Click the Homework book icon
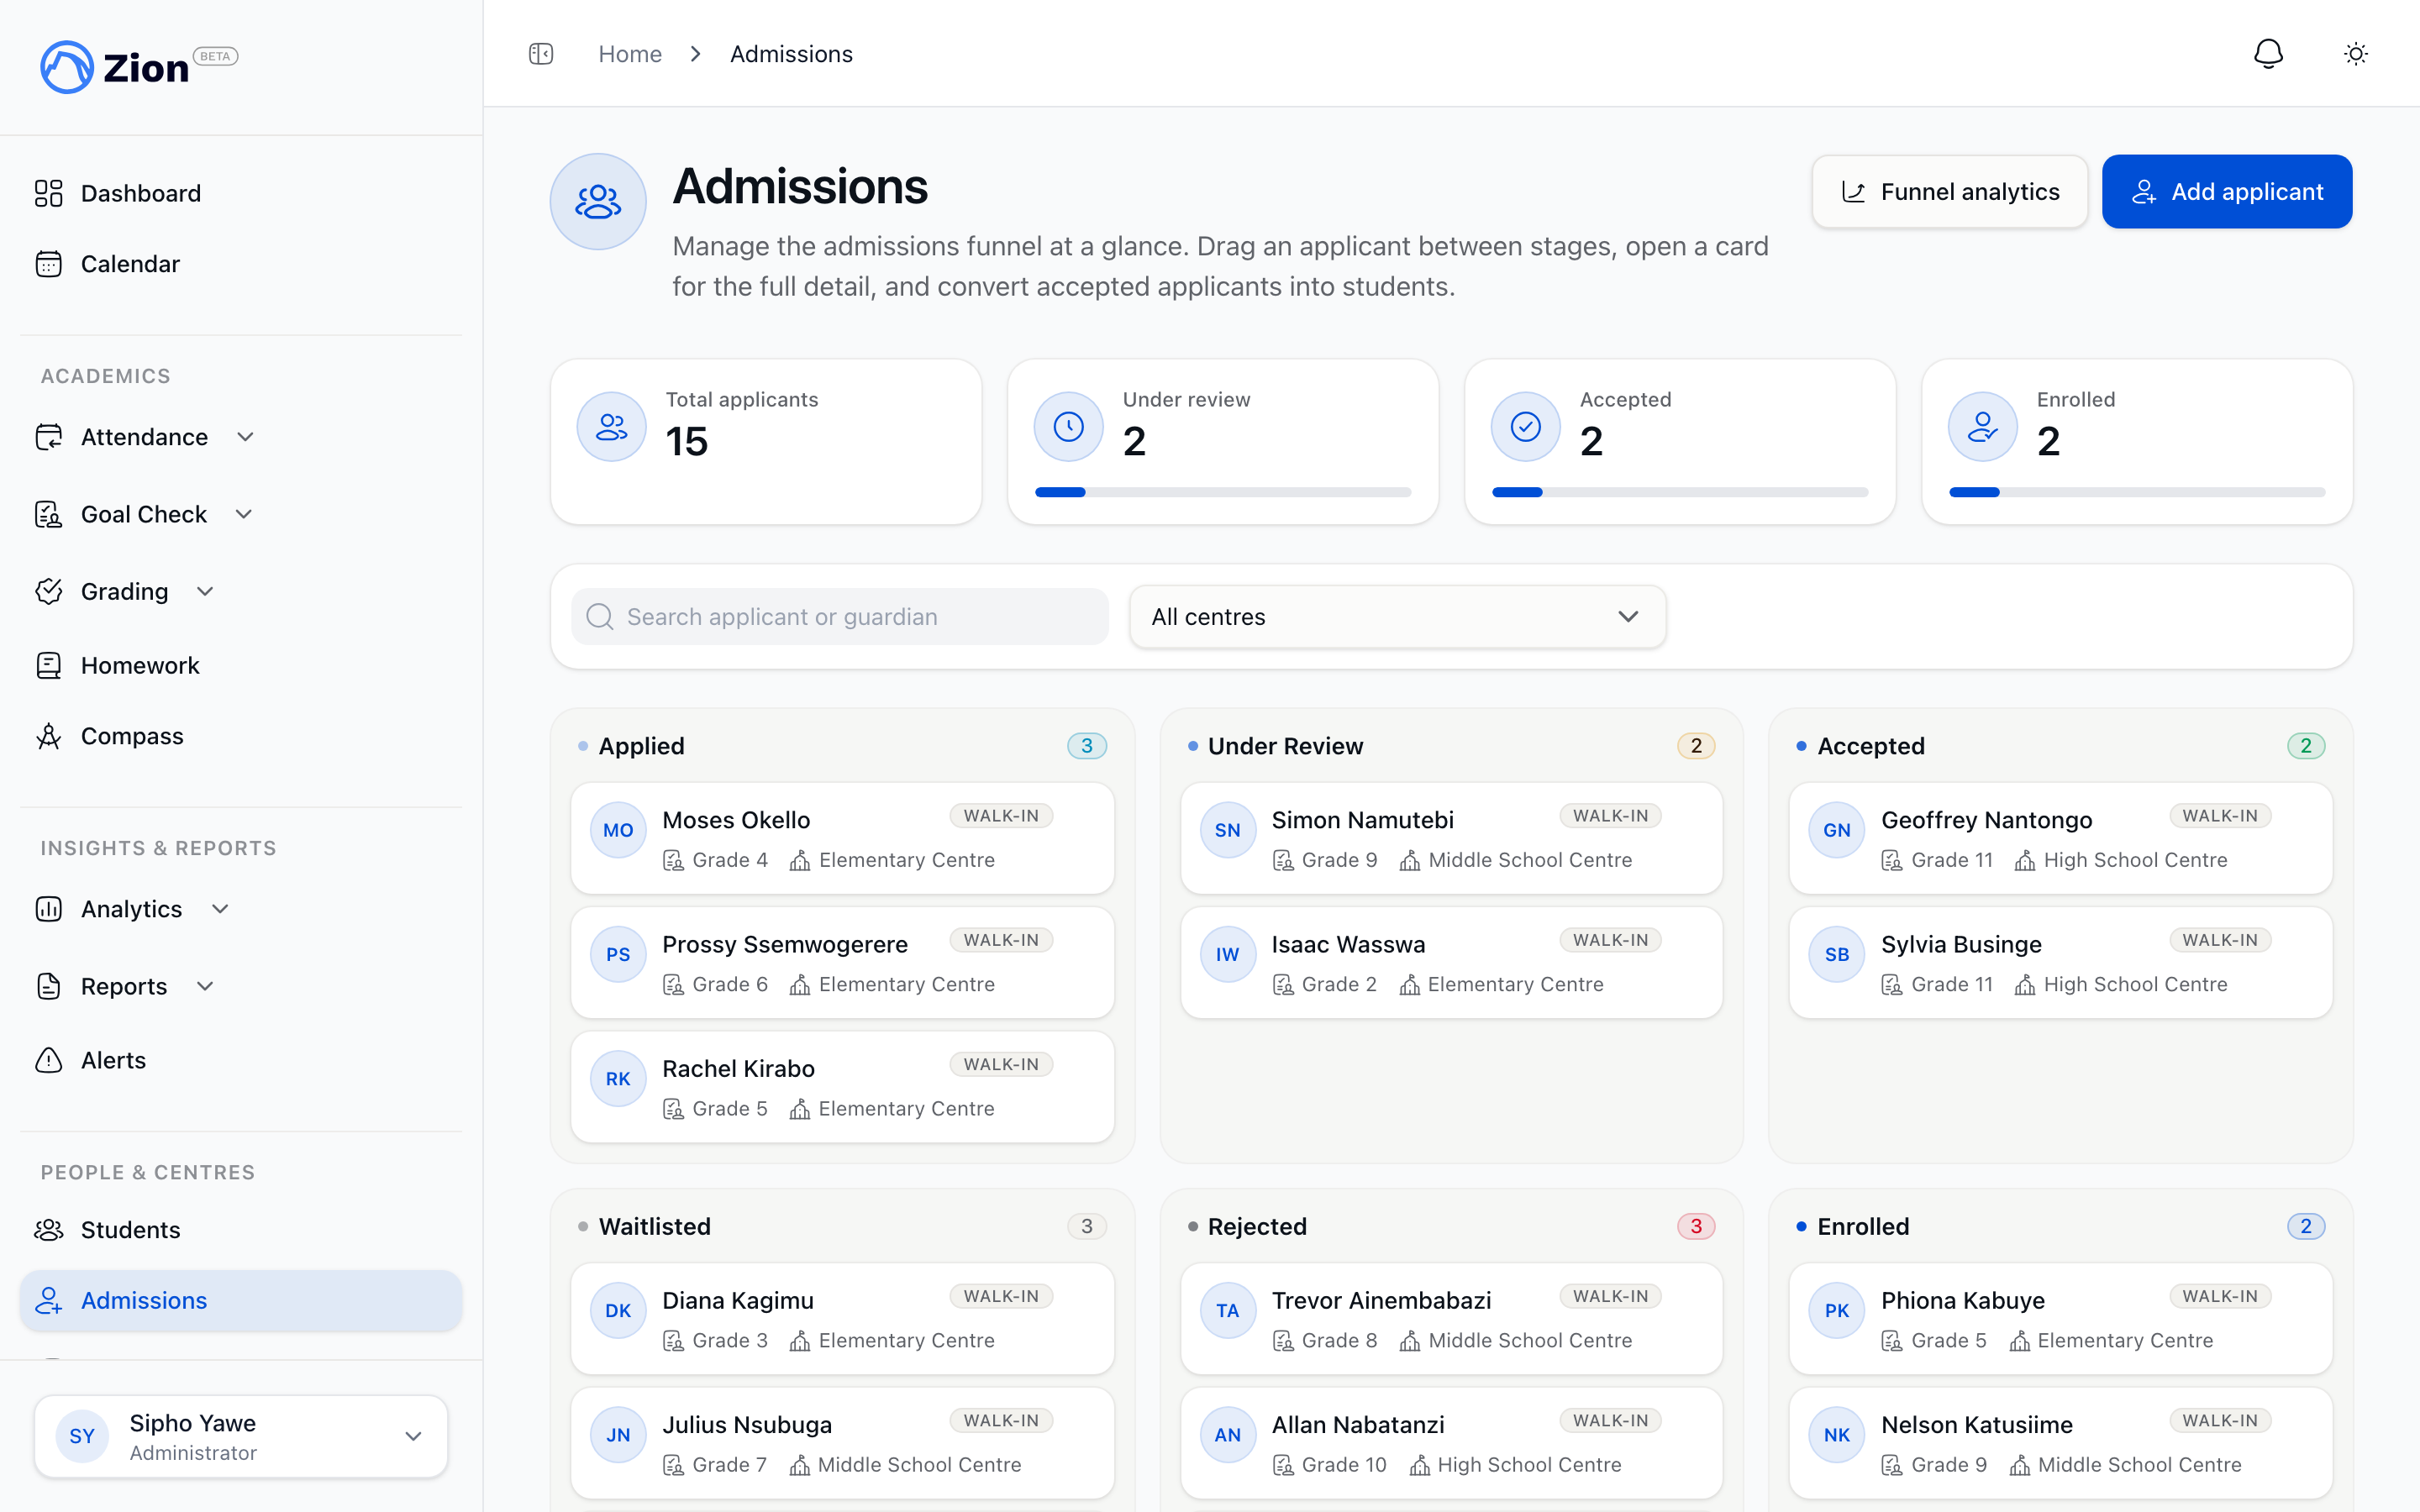The height and width of the screenshot is (1512, 2420). pyautogui.click(x=48, y=665)
